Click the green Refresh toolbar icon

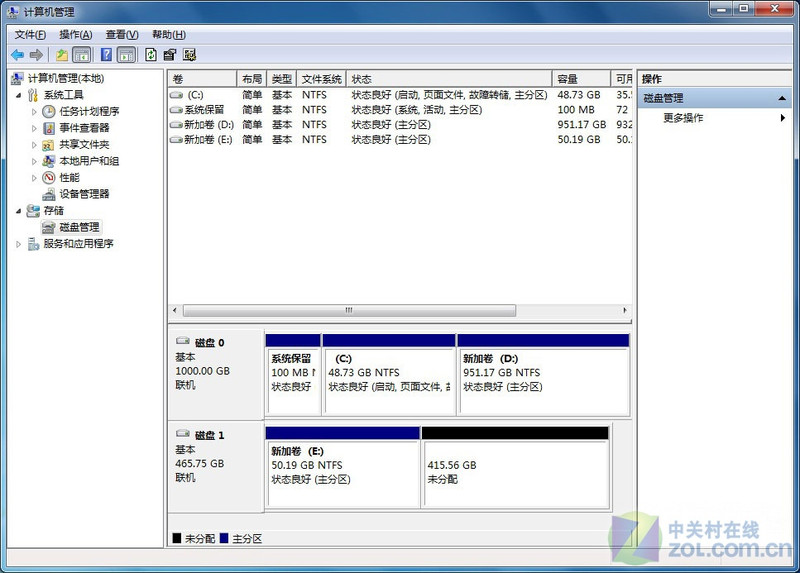tap(151, 55)
